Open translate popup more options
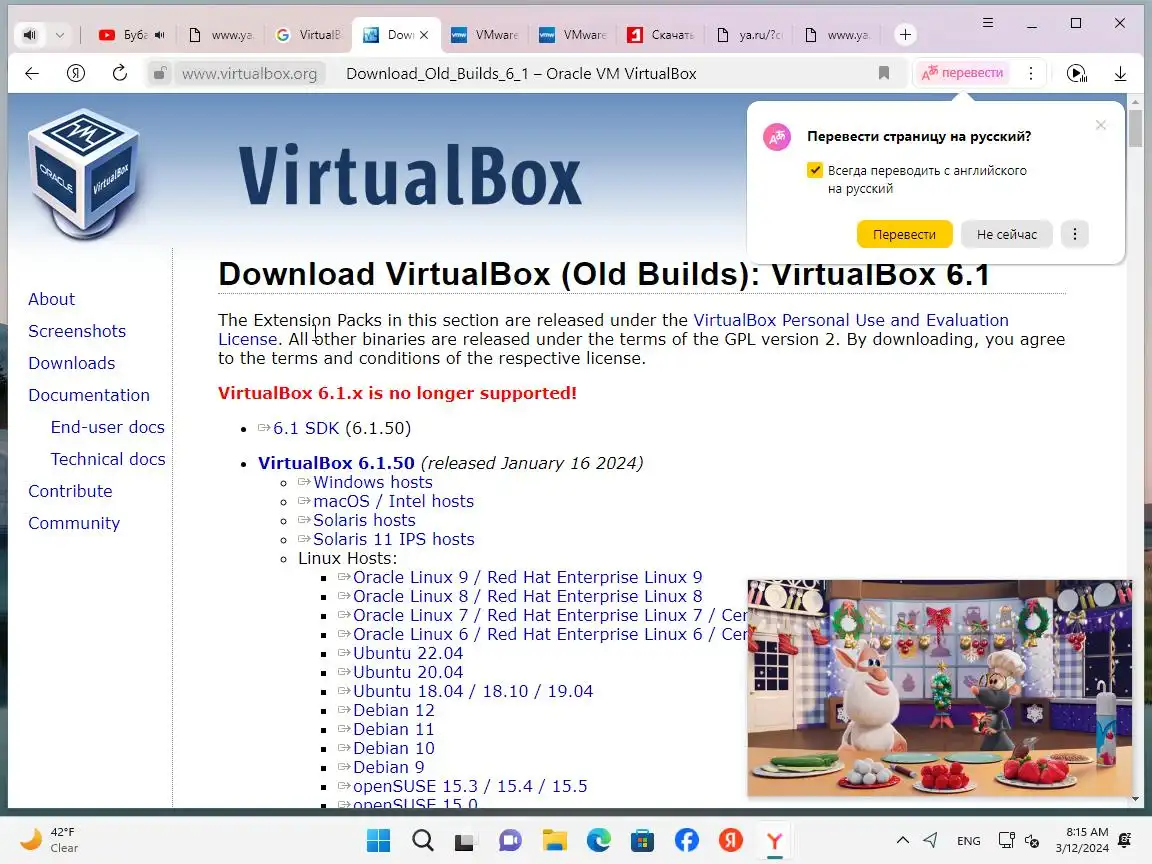The height and width of the screenshot is (864, 1152). click(x=1075, y=234)
